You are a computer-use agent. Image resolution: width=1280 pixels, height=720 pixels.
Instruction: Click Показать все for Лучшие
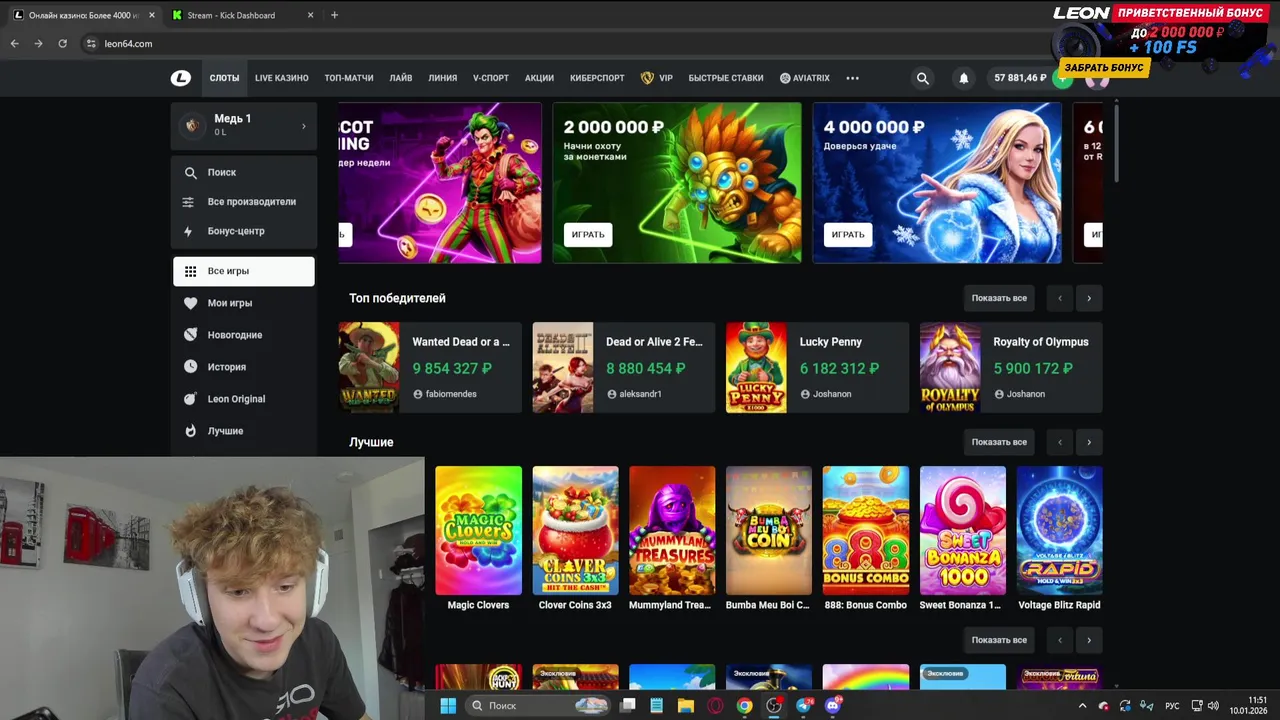pos(999,442)
